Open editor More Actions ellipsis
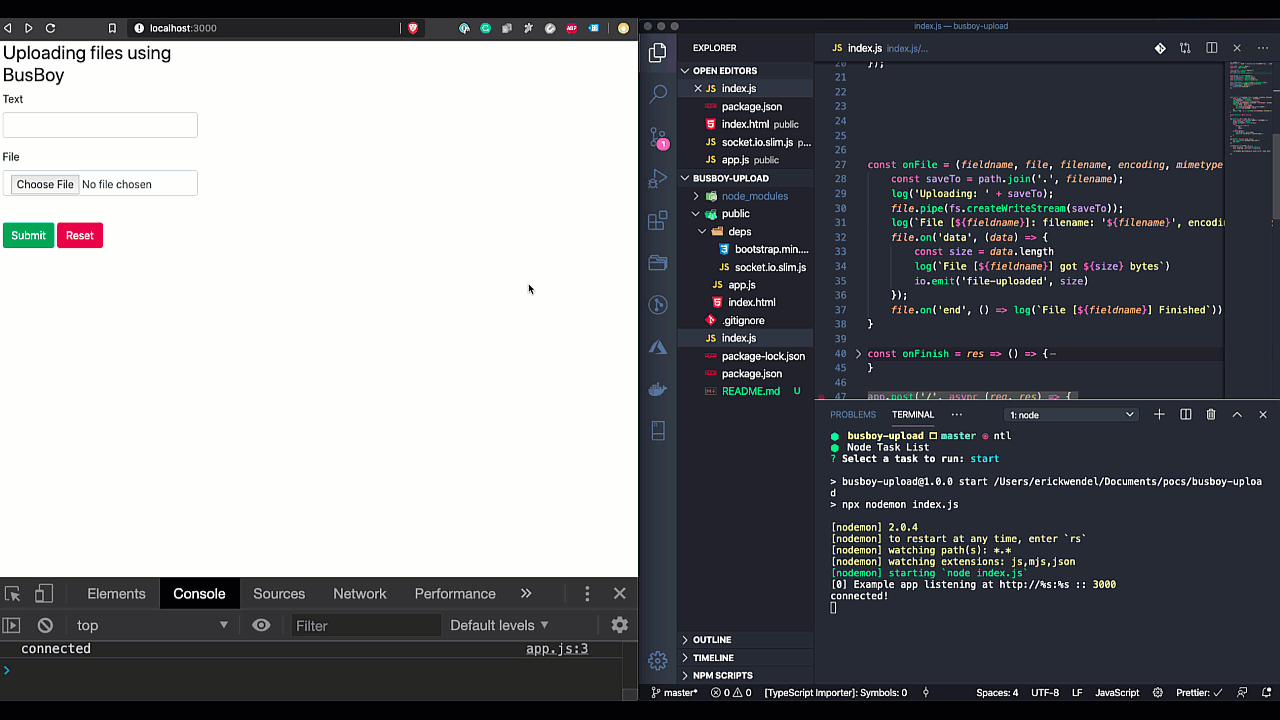 pyautogui.click(x=1262, y=48)
